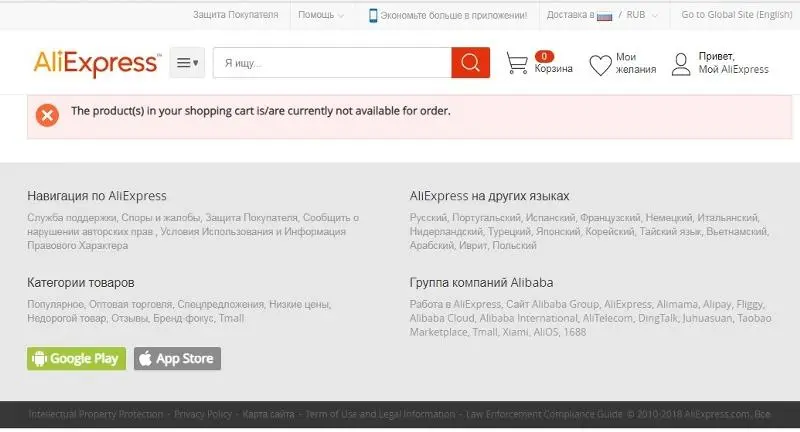The height and width of the screenshot is (432, 800).
Task: Select Польский language link
Action: tap(514, 245)
